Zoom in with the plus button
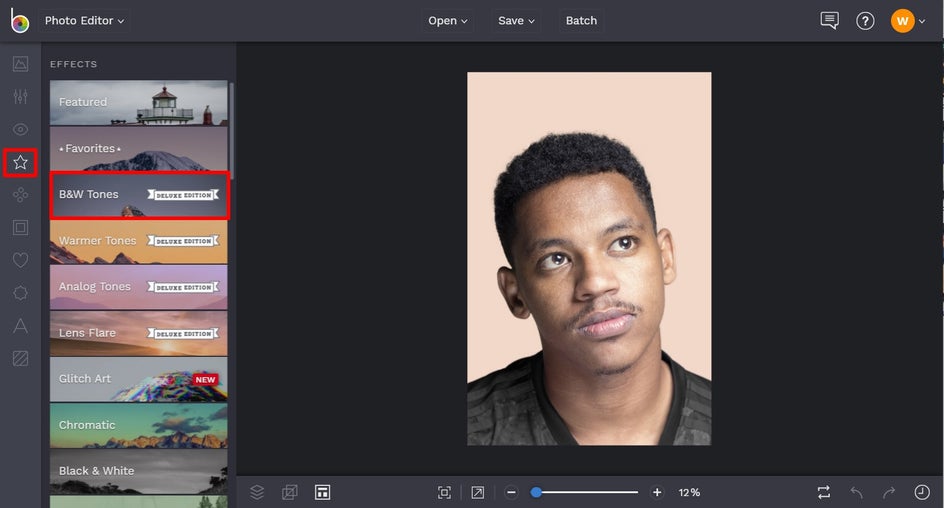Screen dimensions: 944x508 (x=657, y=492)
